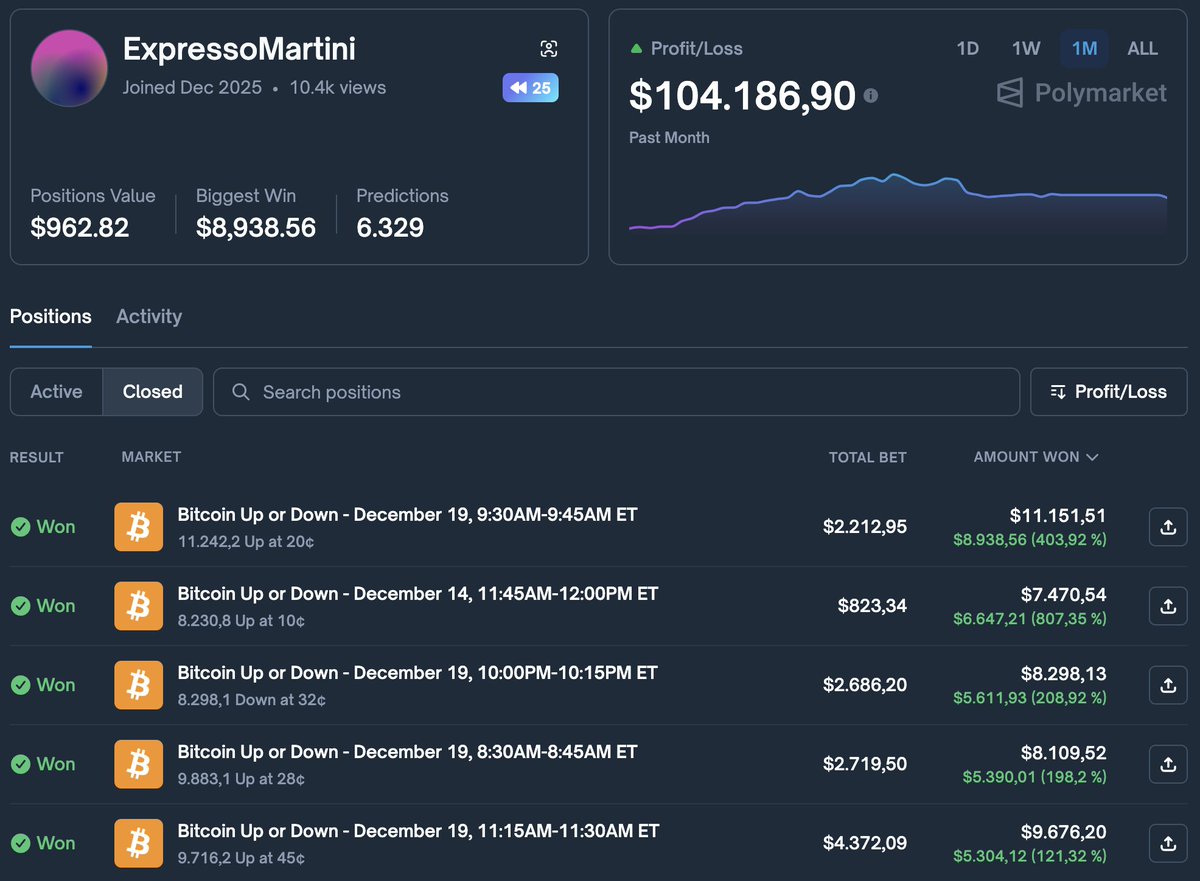Screen dimensions: 1200x881
Task: Click Bitcoin icon of the 11:15AM-11:30AM market
Action: [x=138, y=843]
